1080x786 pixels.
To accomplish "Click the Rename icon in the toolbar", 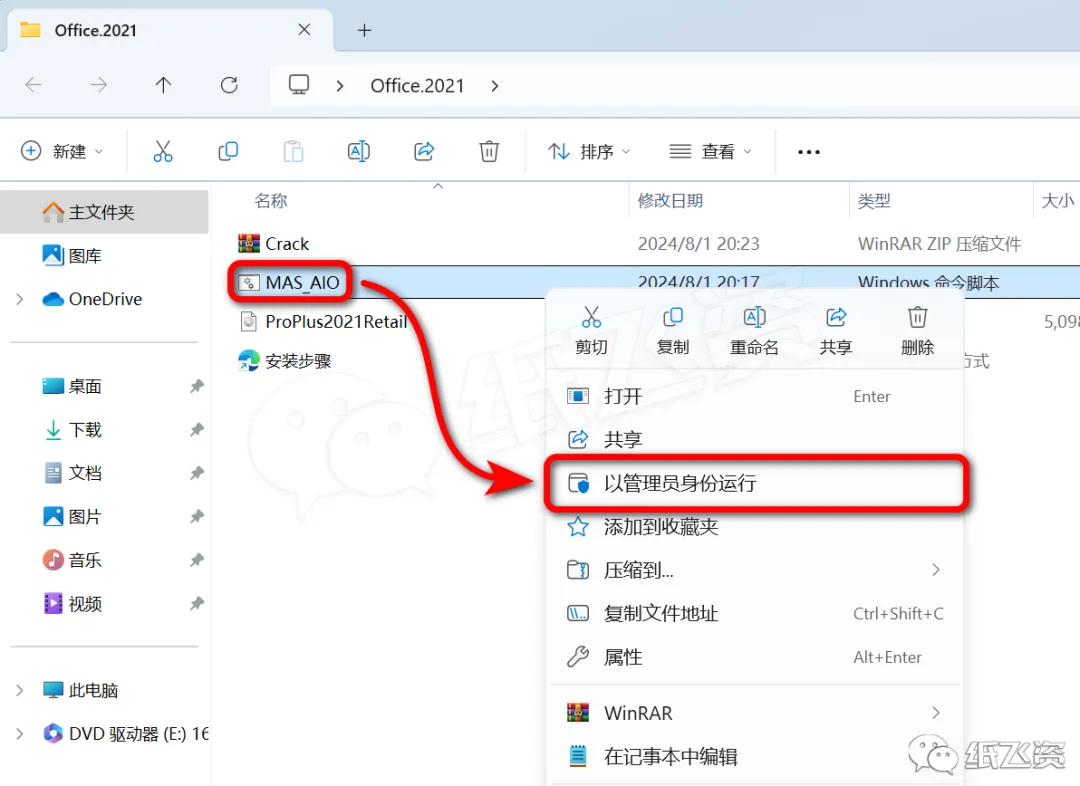I will click(359, 151).
